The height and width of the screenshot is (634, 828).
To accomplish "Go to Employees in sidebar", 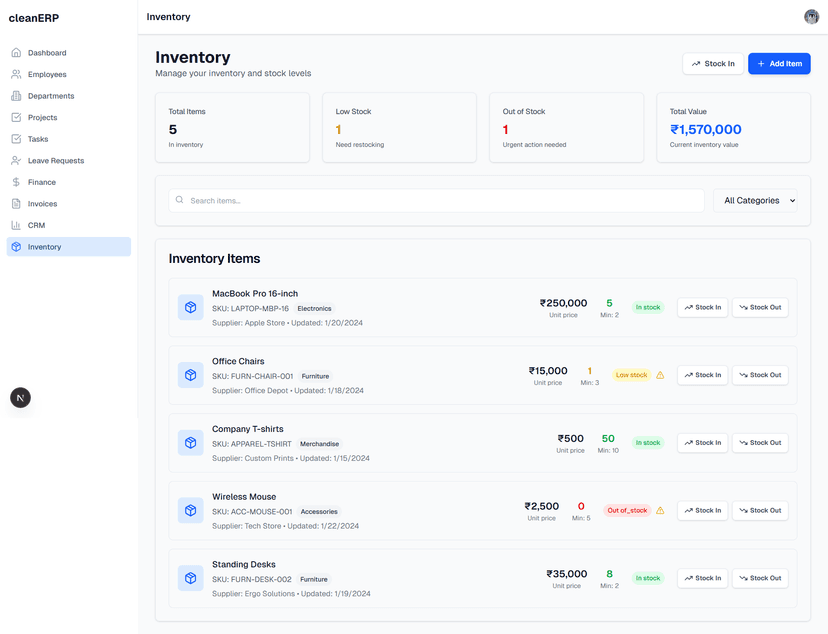I will 69,74.
